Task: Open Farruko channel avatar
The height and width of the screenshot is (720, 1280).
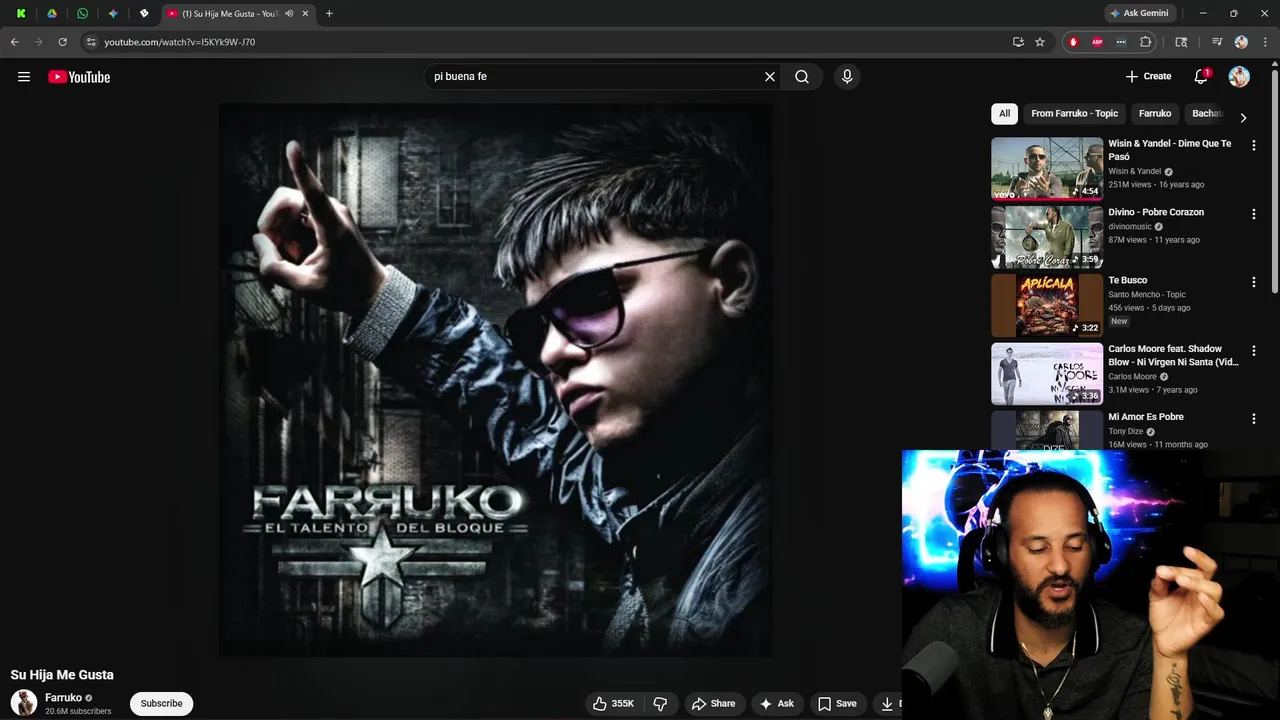Action: point(24,703)
